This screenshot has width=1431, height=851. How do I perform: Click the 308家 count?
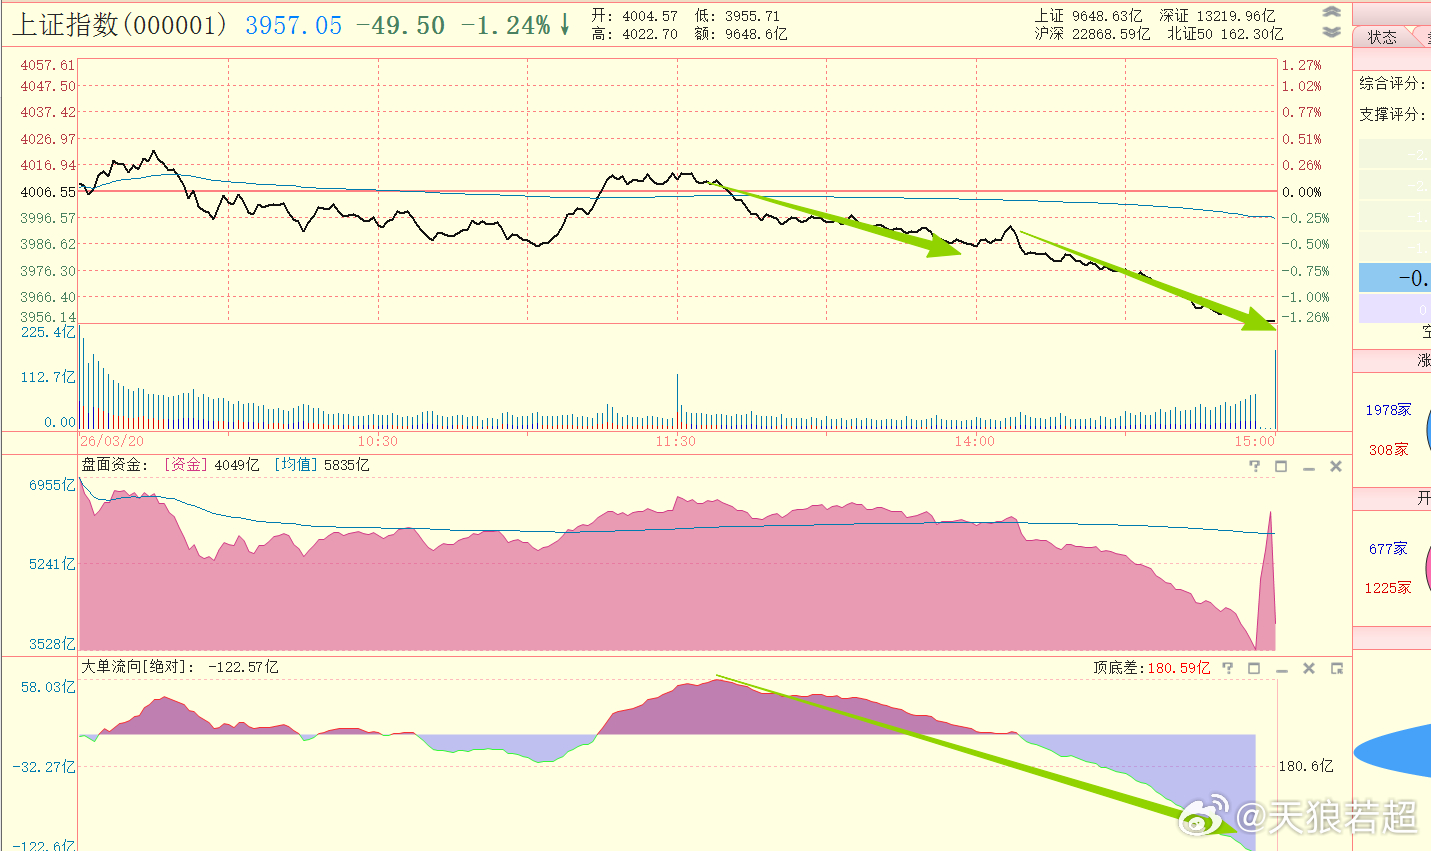coord(1388,450)
